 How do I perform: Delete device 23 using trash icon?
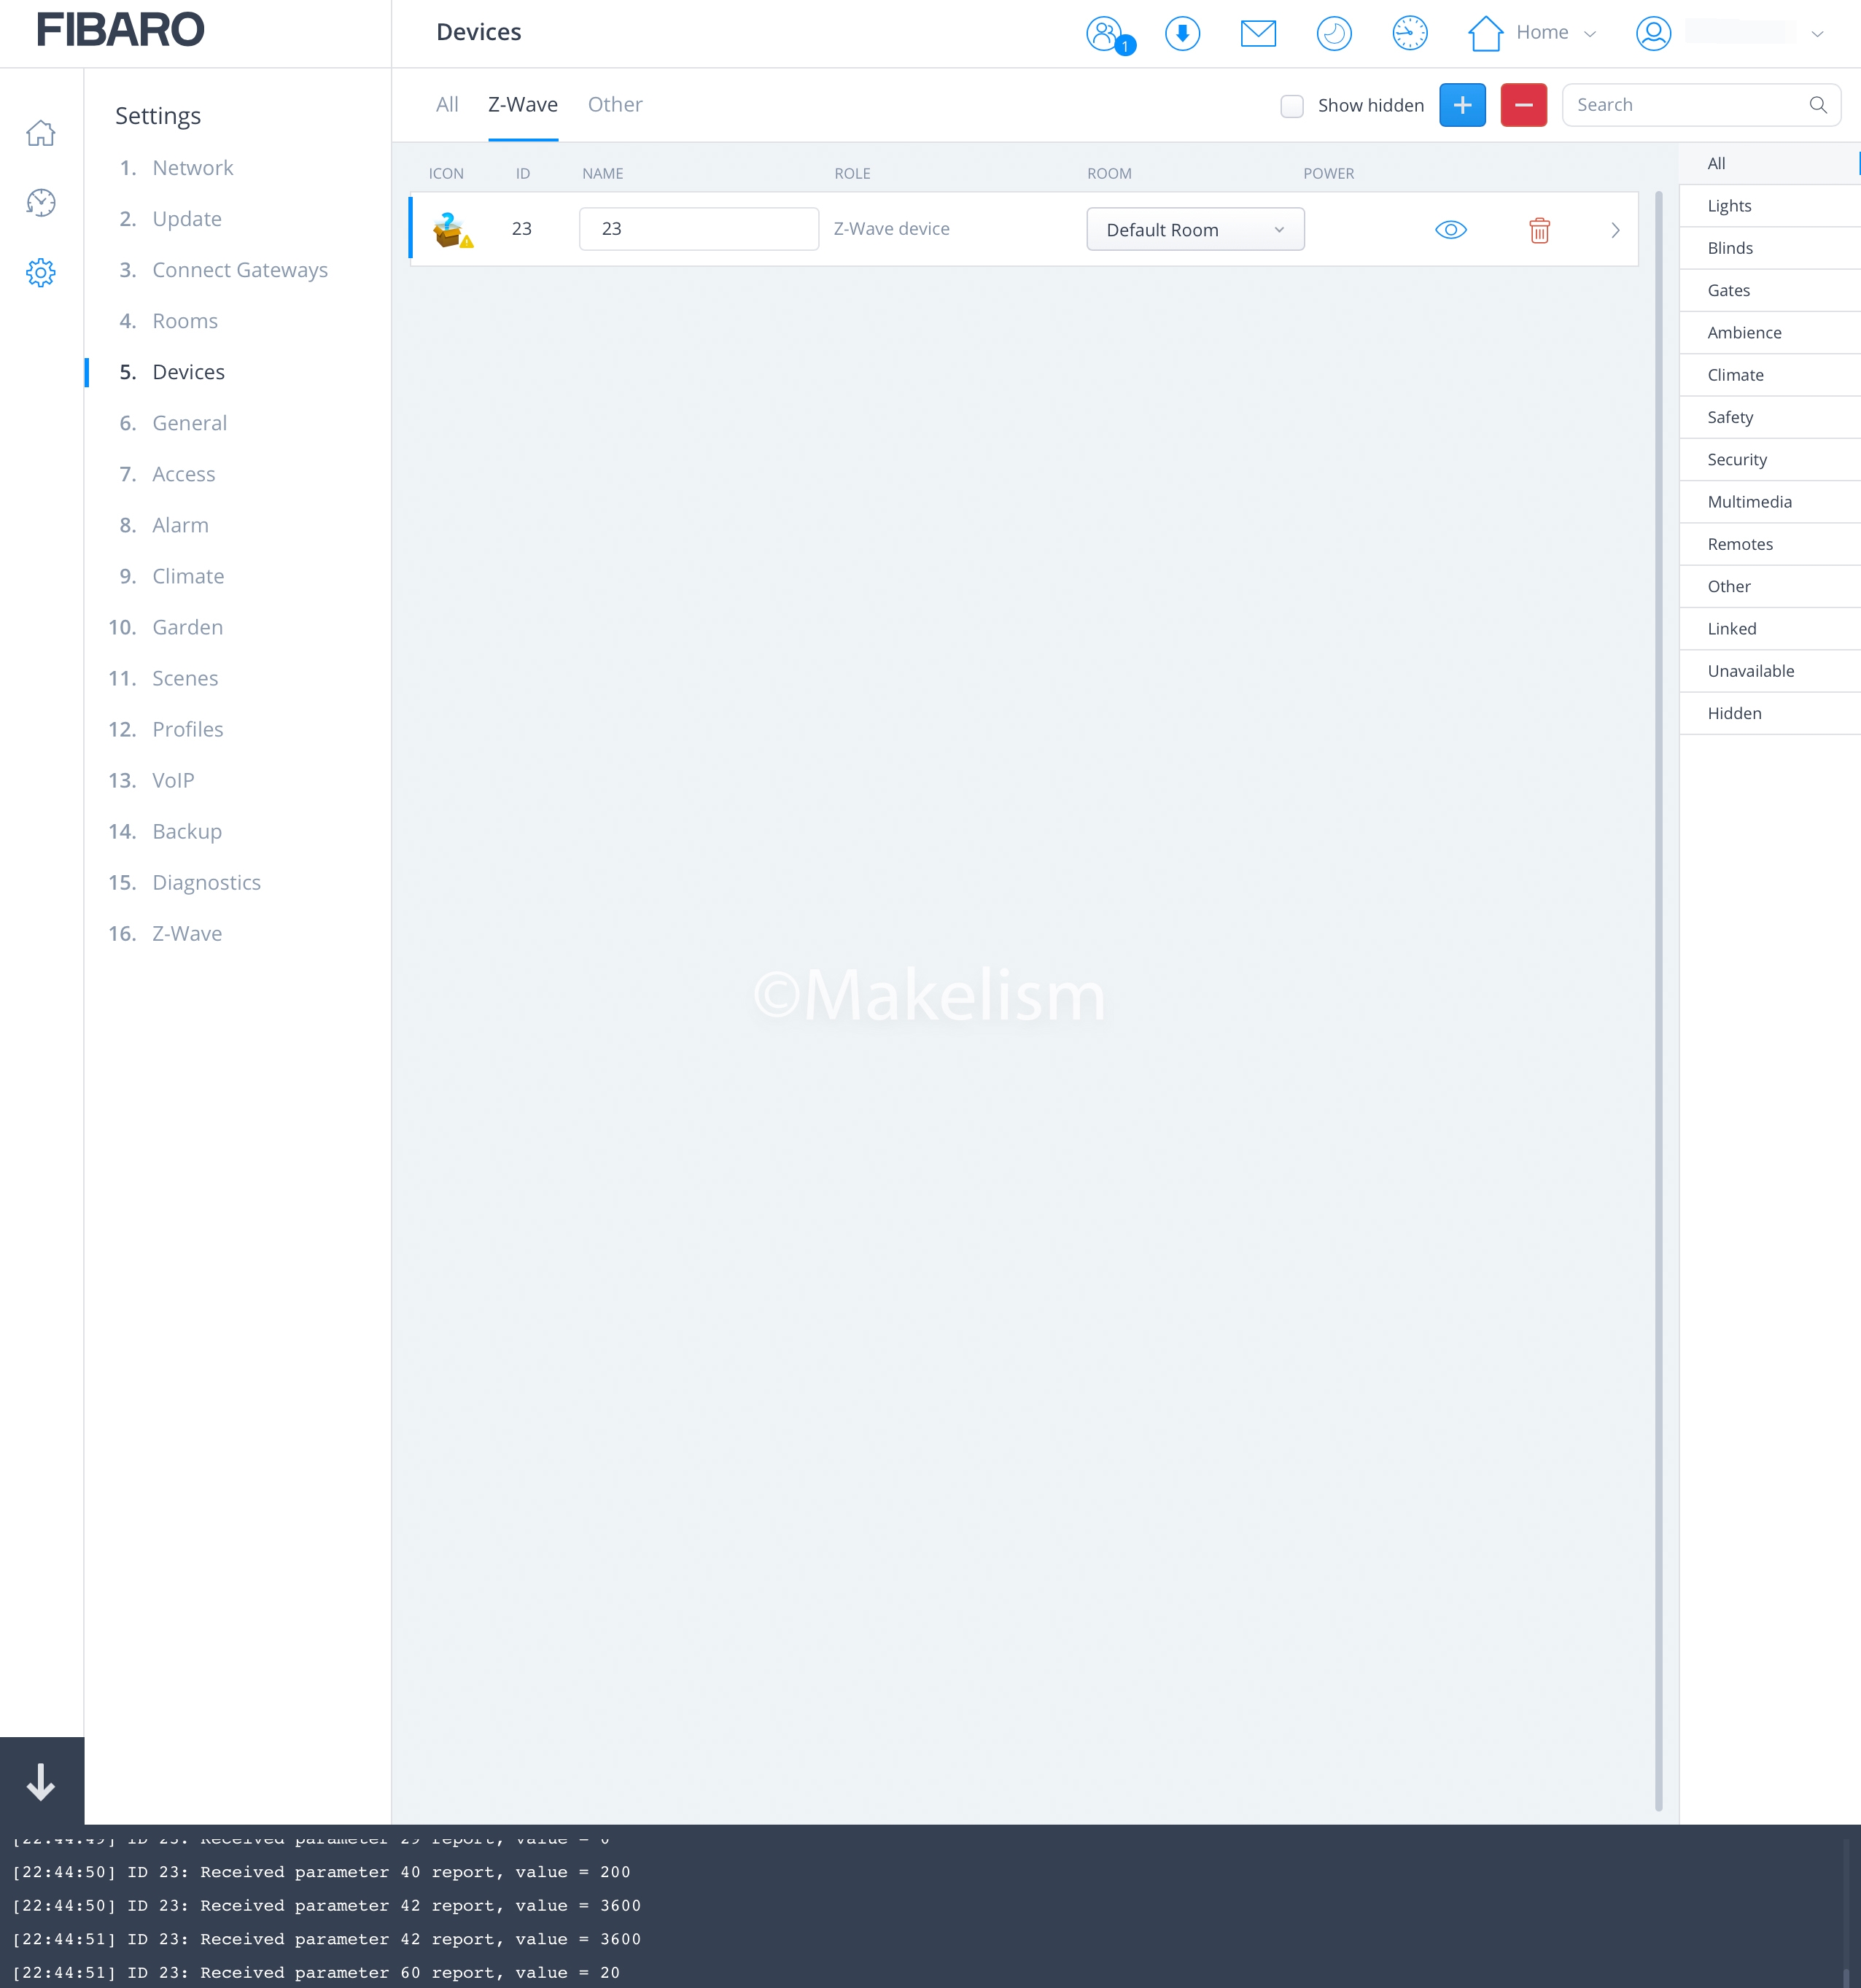tap(1539, 230)
